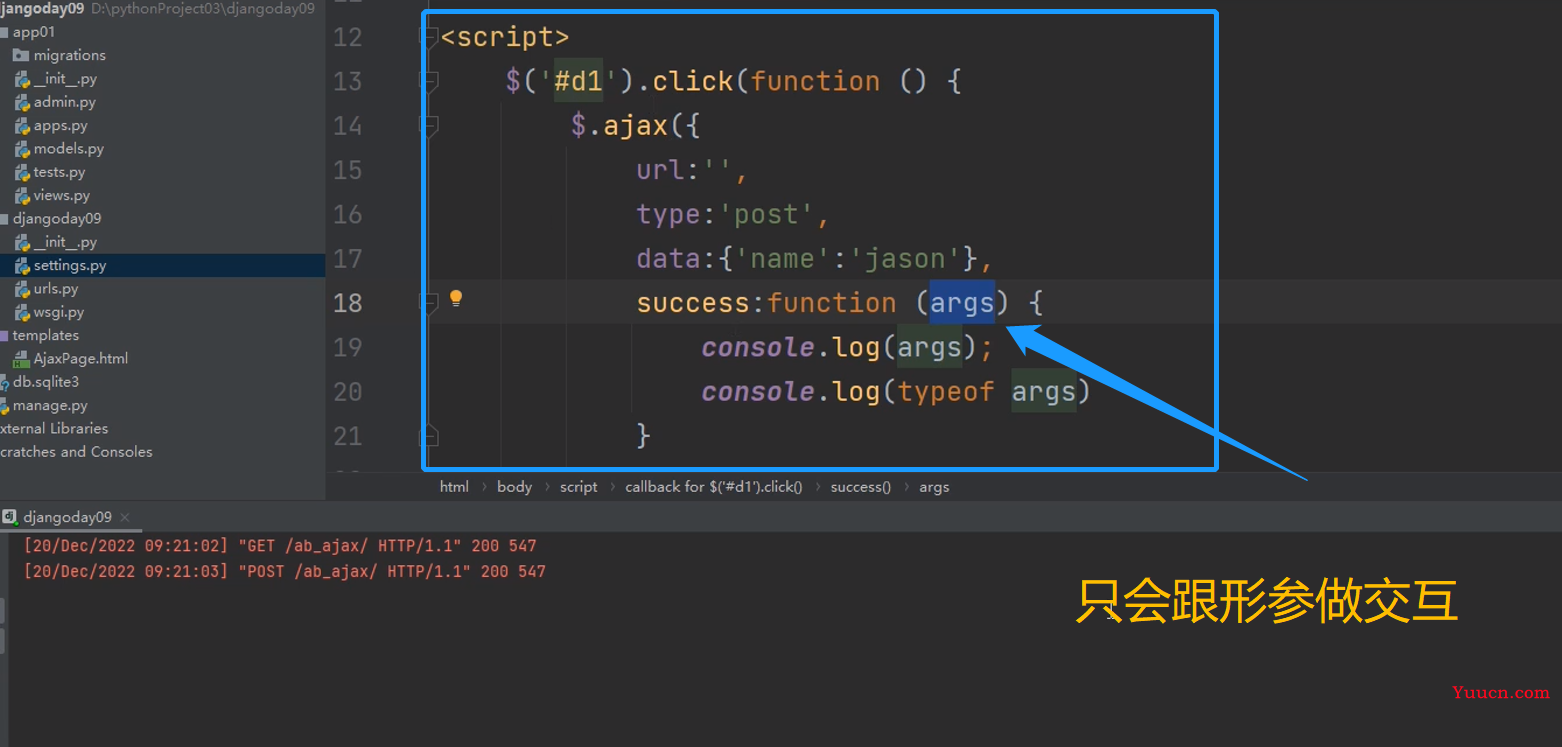The height and width of the screenshot is (747, 1562).
Task: Click the $.ajax({ call on line 14
Action: click(636, 126)
